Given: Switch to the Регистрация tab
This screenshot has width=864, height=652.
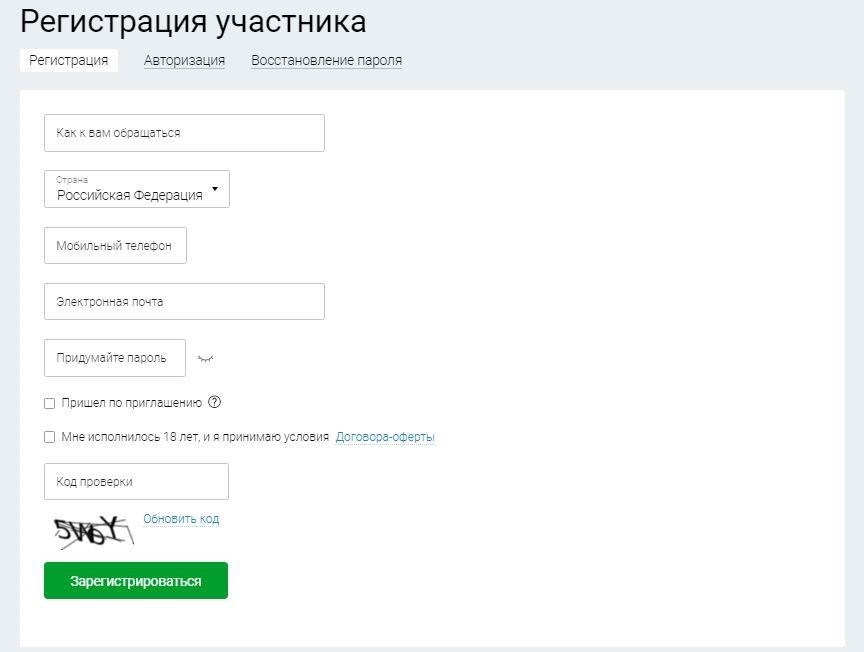Looking at the screenshot, I should (69, 60).
